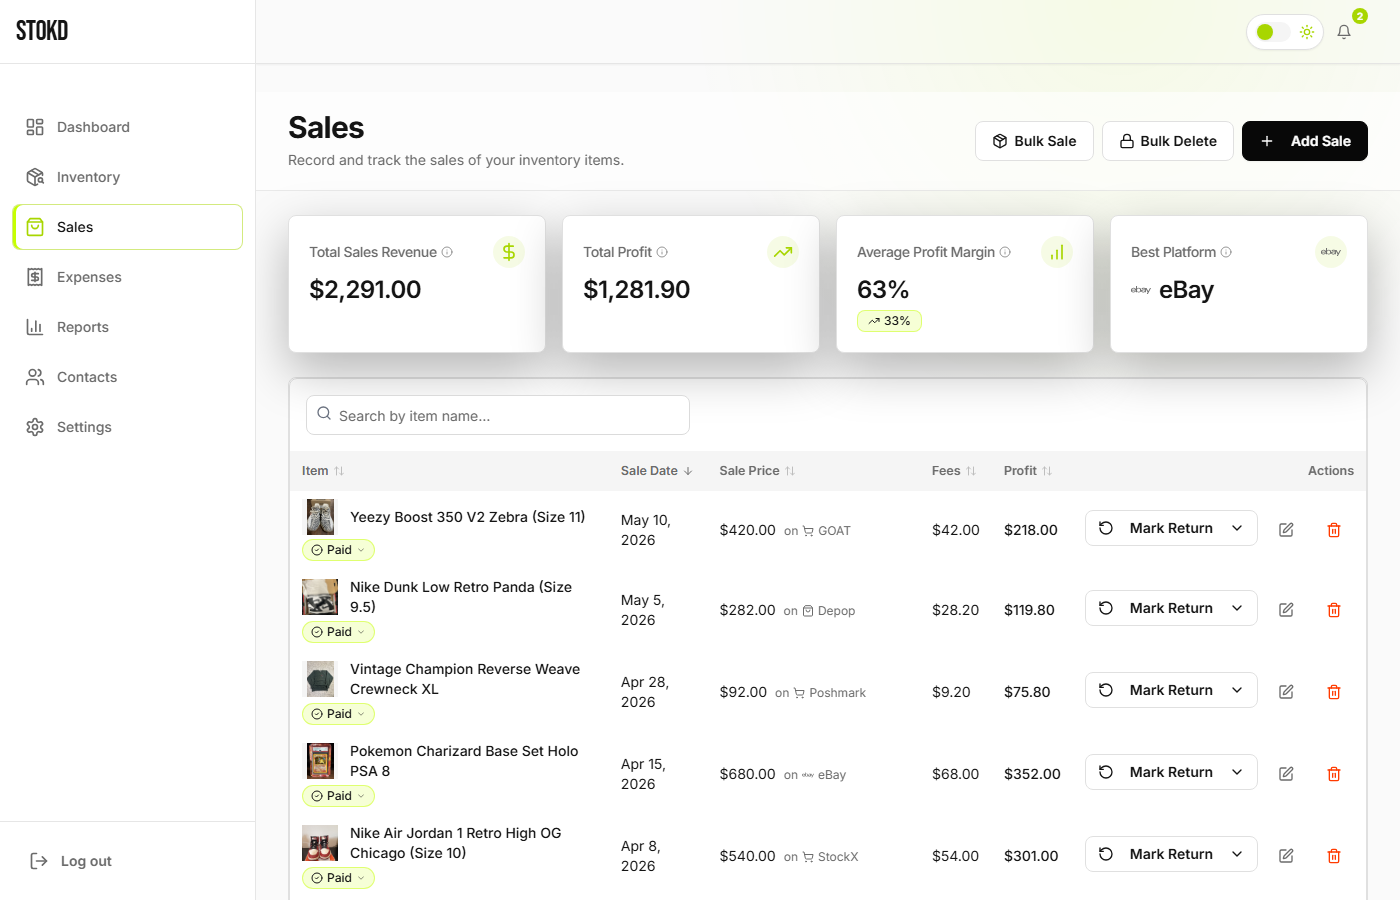Focus the item name search field
The height and width of the screenshot is (900, 1400).
click(498, 415)
